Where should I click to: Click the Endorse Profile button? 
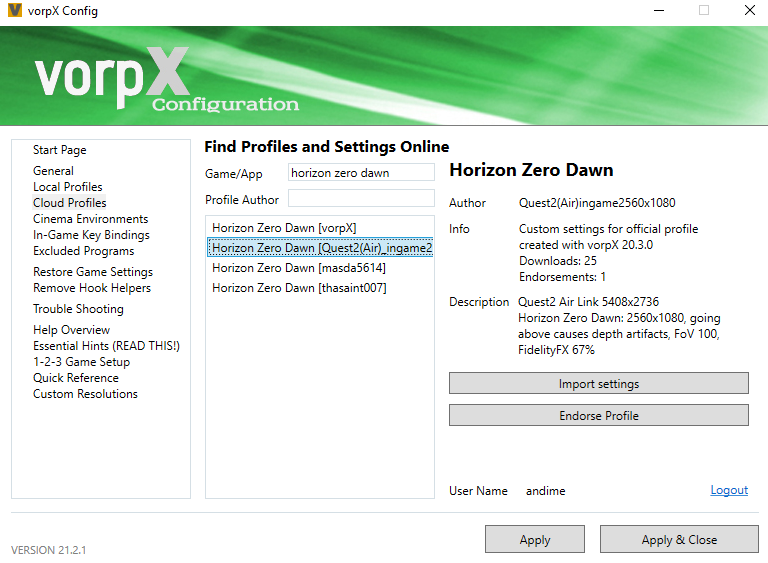[x=599, y=416]
